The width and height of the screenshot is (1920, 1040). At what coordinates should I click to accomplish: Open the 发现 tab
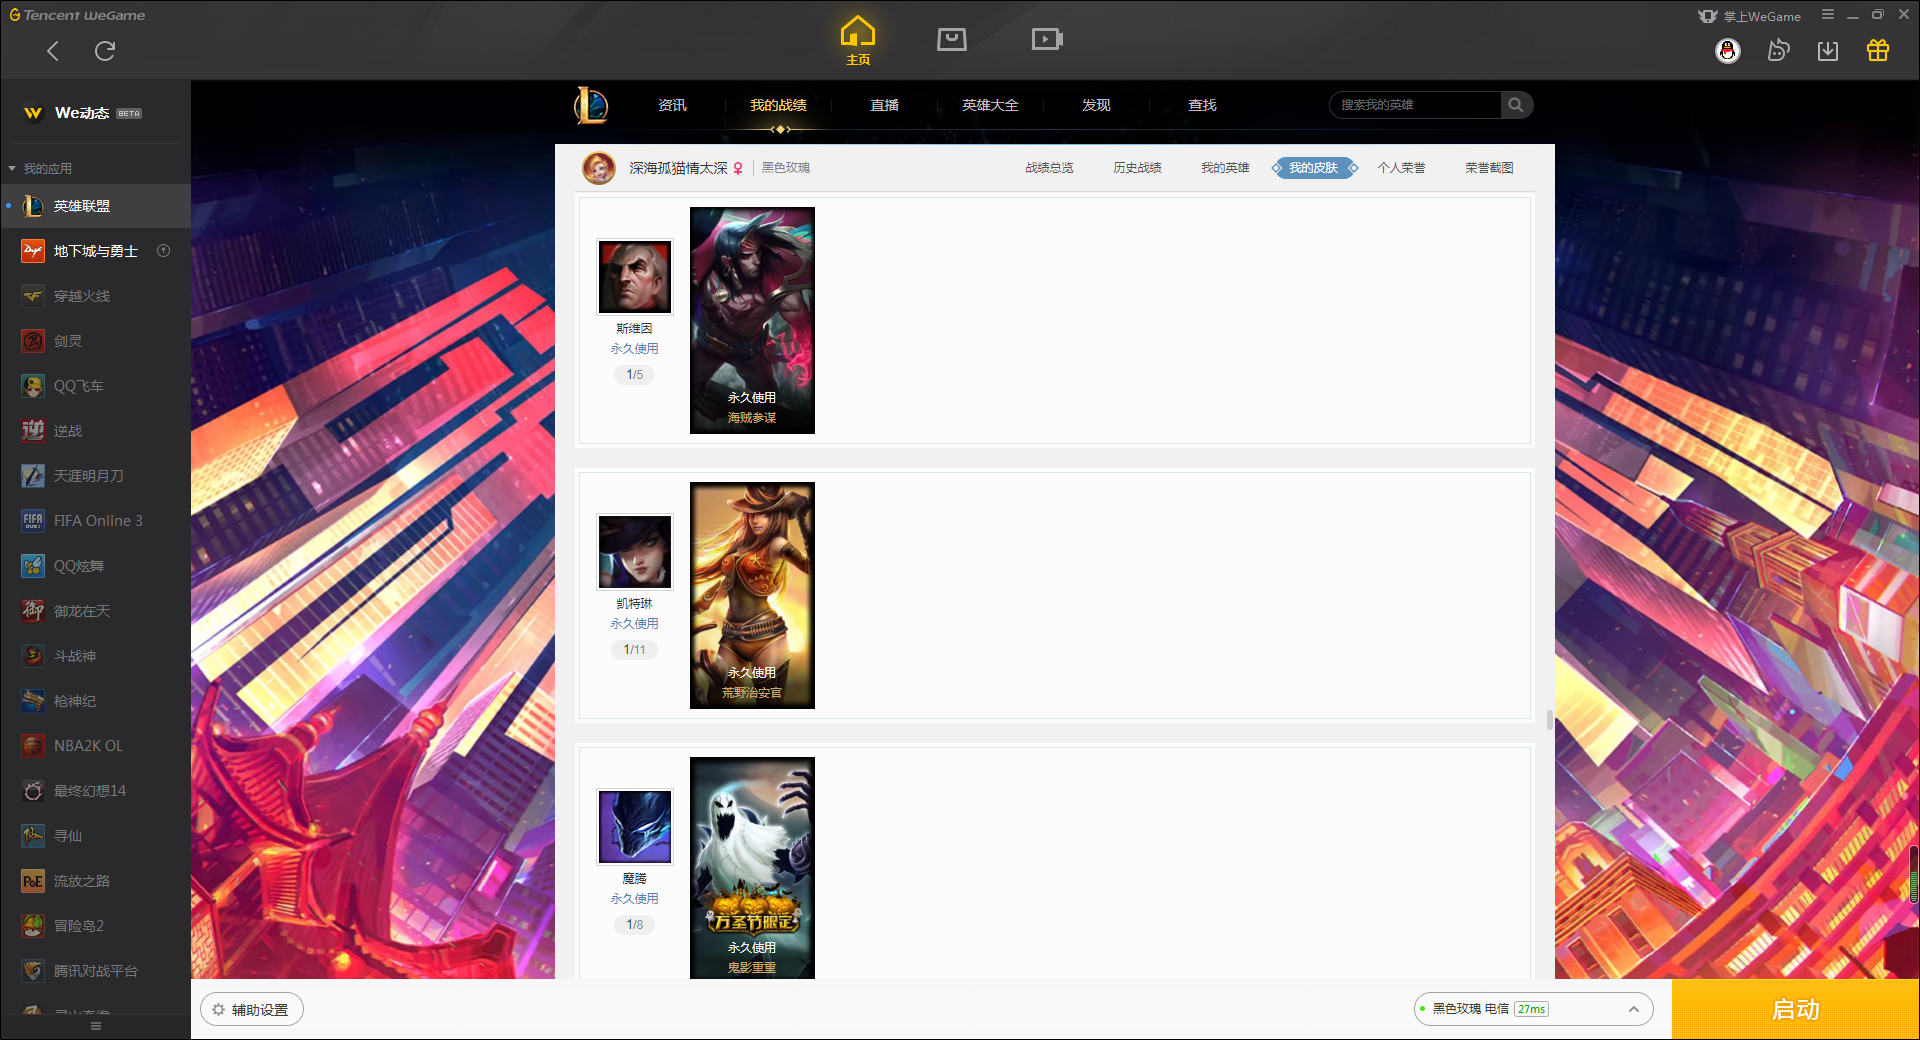1096,105
